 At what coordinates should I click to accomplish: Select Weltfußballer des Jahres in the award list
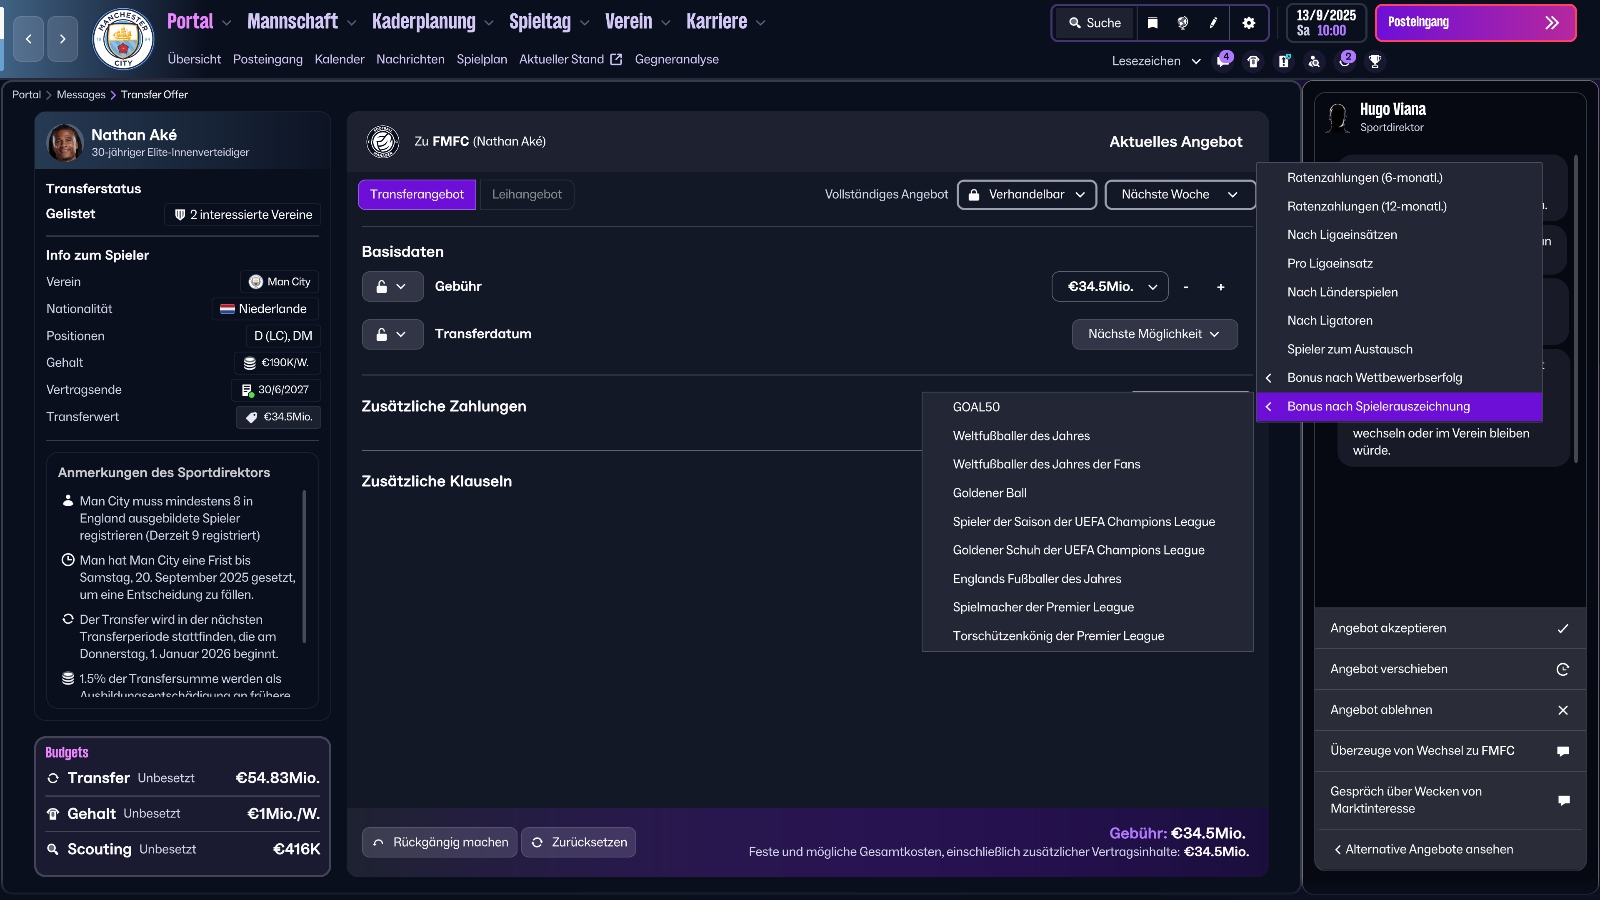pos(1022,435)
